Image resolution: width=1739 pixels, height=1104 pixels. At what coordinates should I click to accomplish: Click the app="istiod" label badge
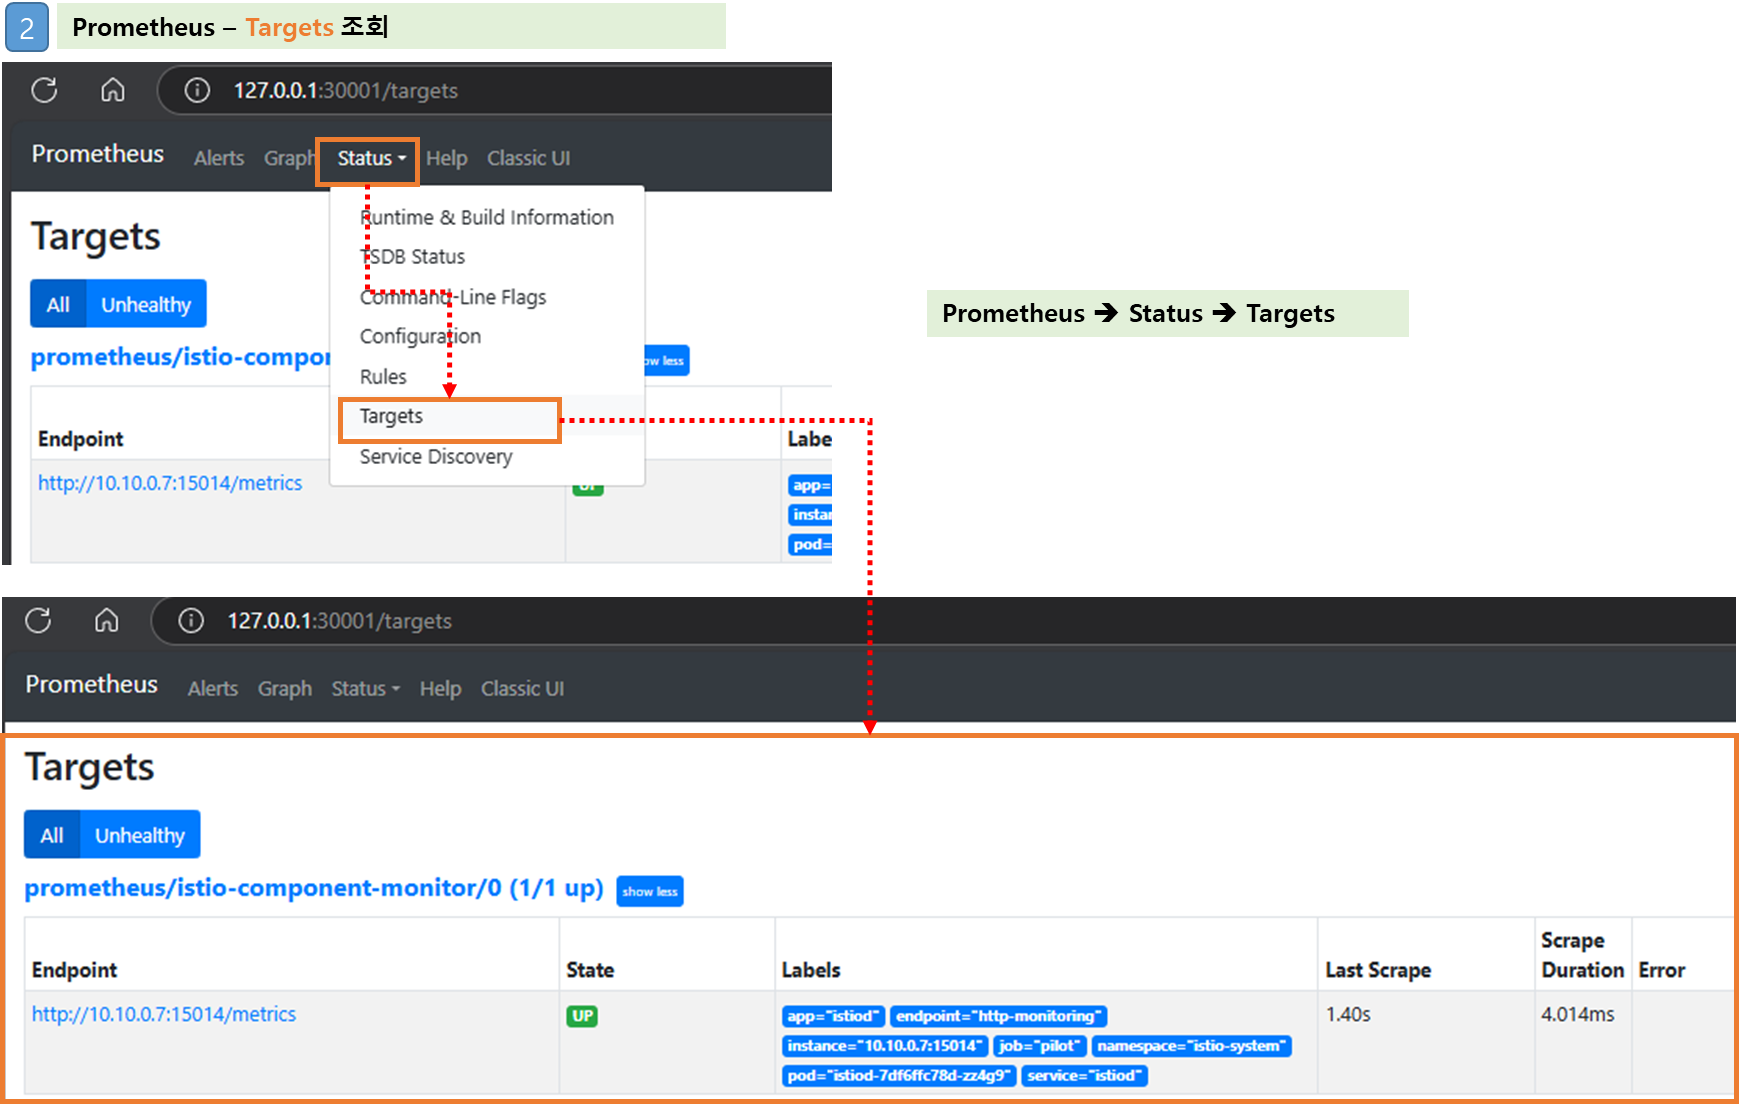click(834, 1016)
